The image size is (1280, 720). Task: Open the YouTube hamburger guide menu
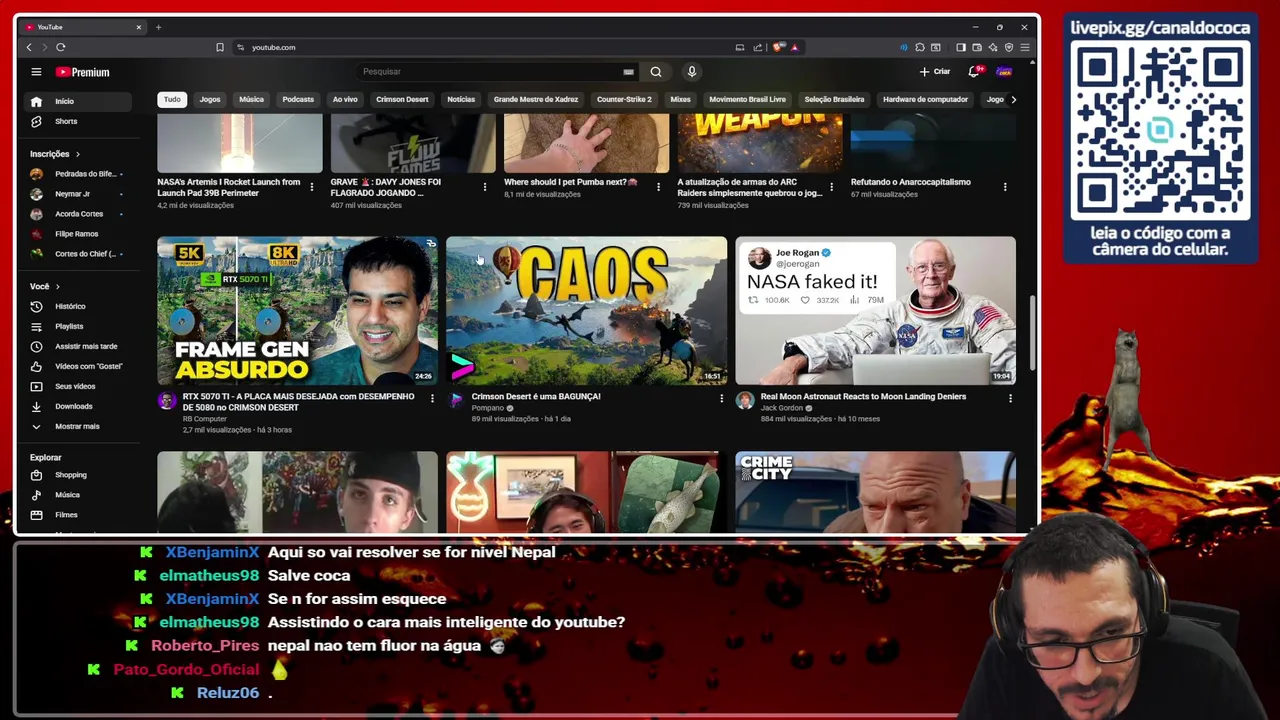point(36,72)
